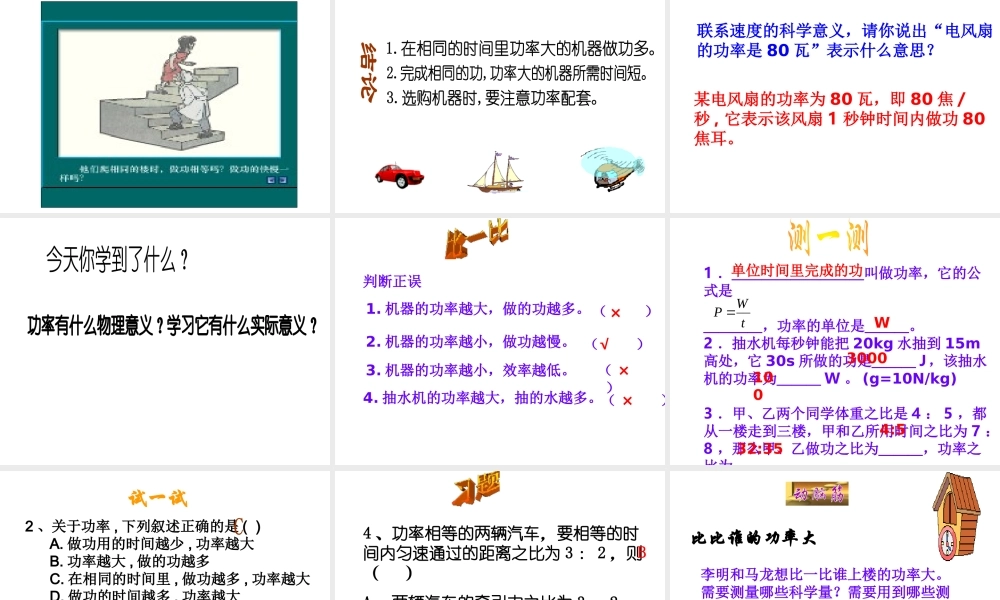The height and width of the screenshot is (600, 1000).
Task: Click statement 4 抽水机的功率越大
Action: point(479,398)
